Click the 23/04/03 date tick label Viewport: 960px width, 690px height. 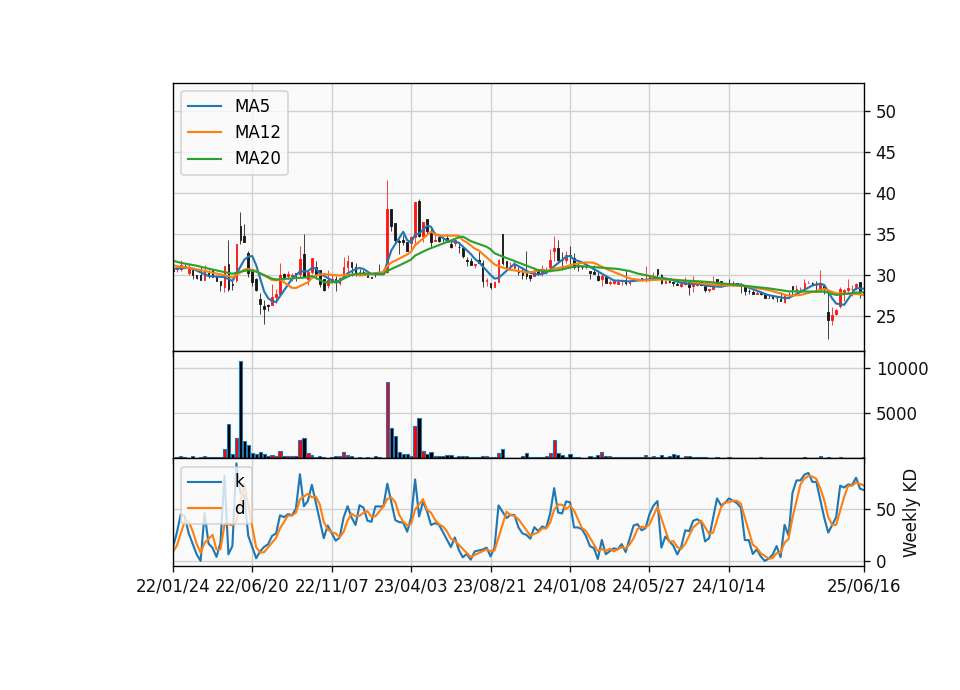tap(411, 586)
